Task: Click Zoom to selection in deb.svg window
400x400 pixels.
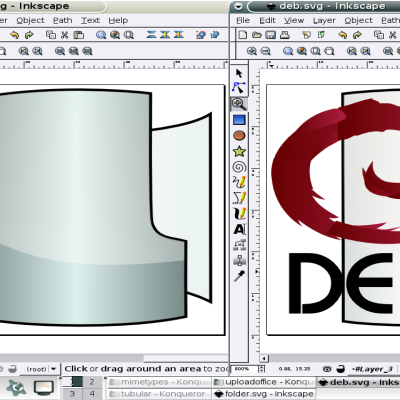Action: click(x=288, y=51)
